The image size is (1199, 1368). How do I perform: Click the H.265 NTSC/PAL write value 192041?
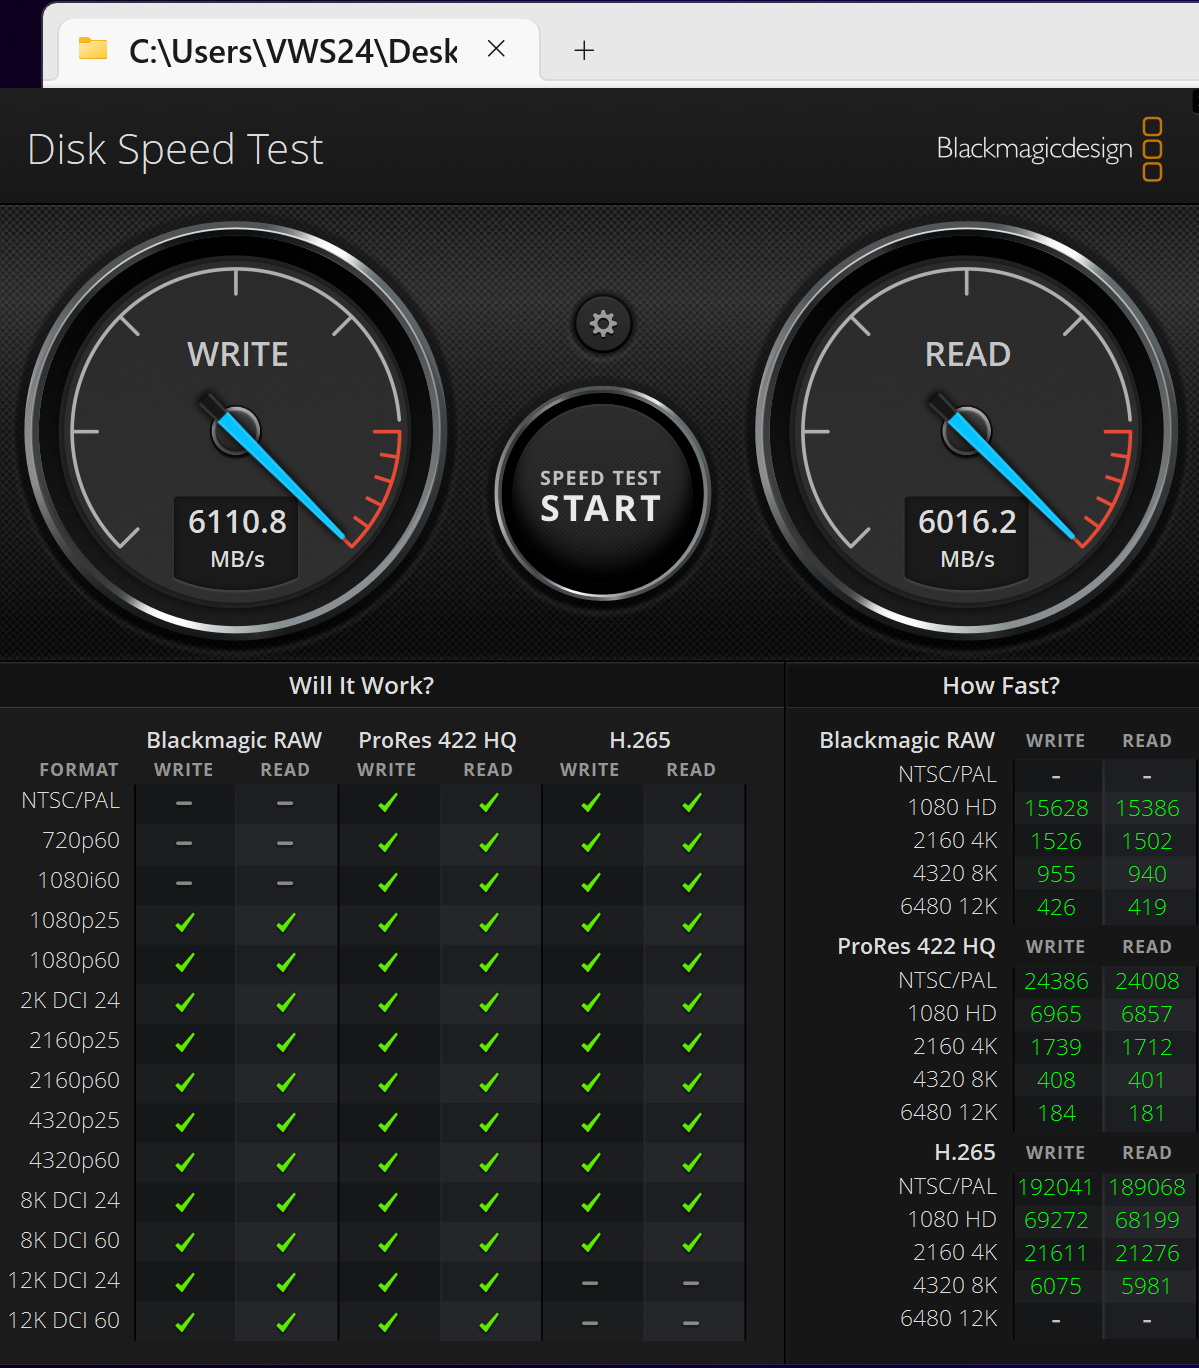[x=1056, y=1187]
